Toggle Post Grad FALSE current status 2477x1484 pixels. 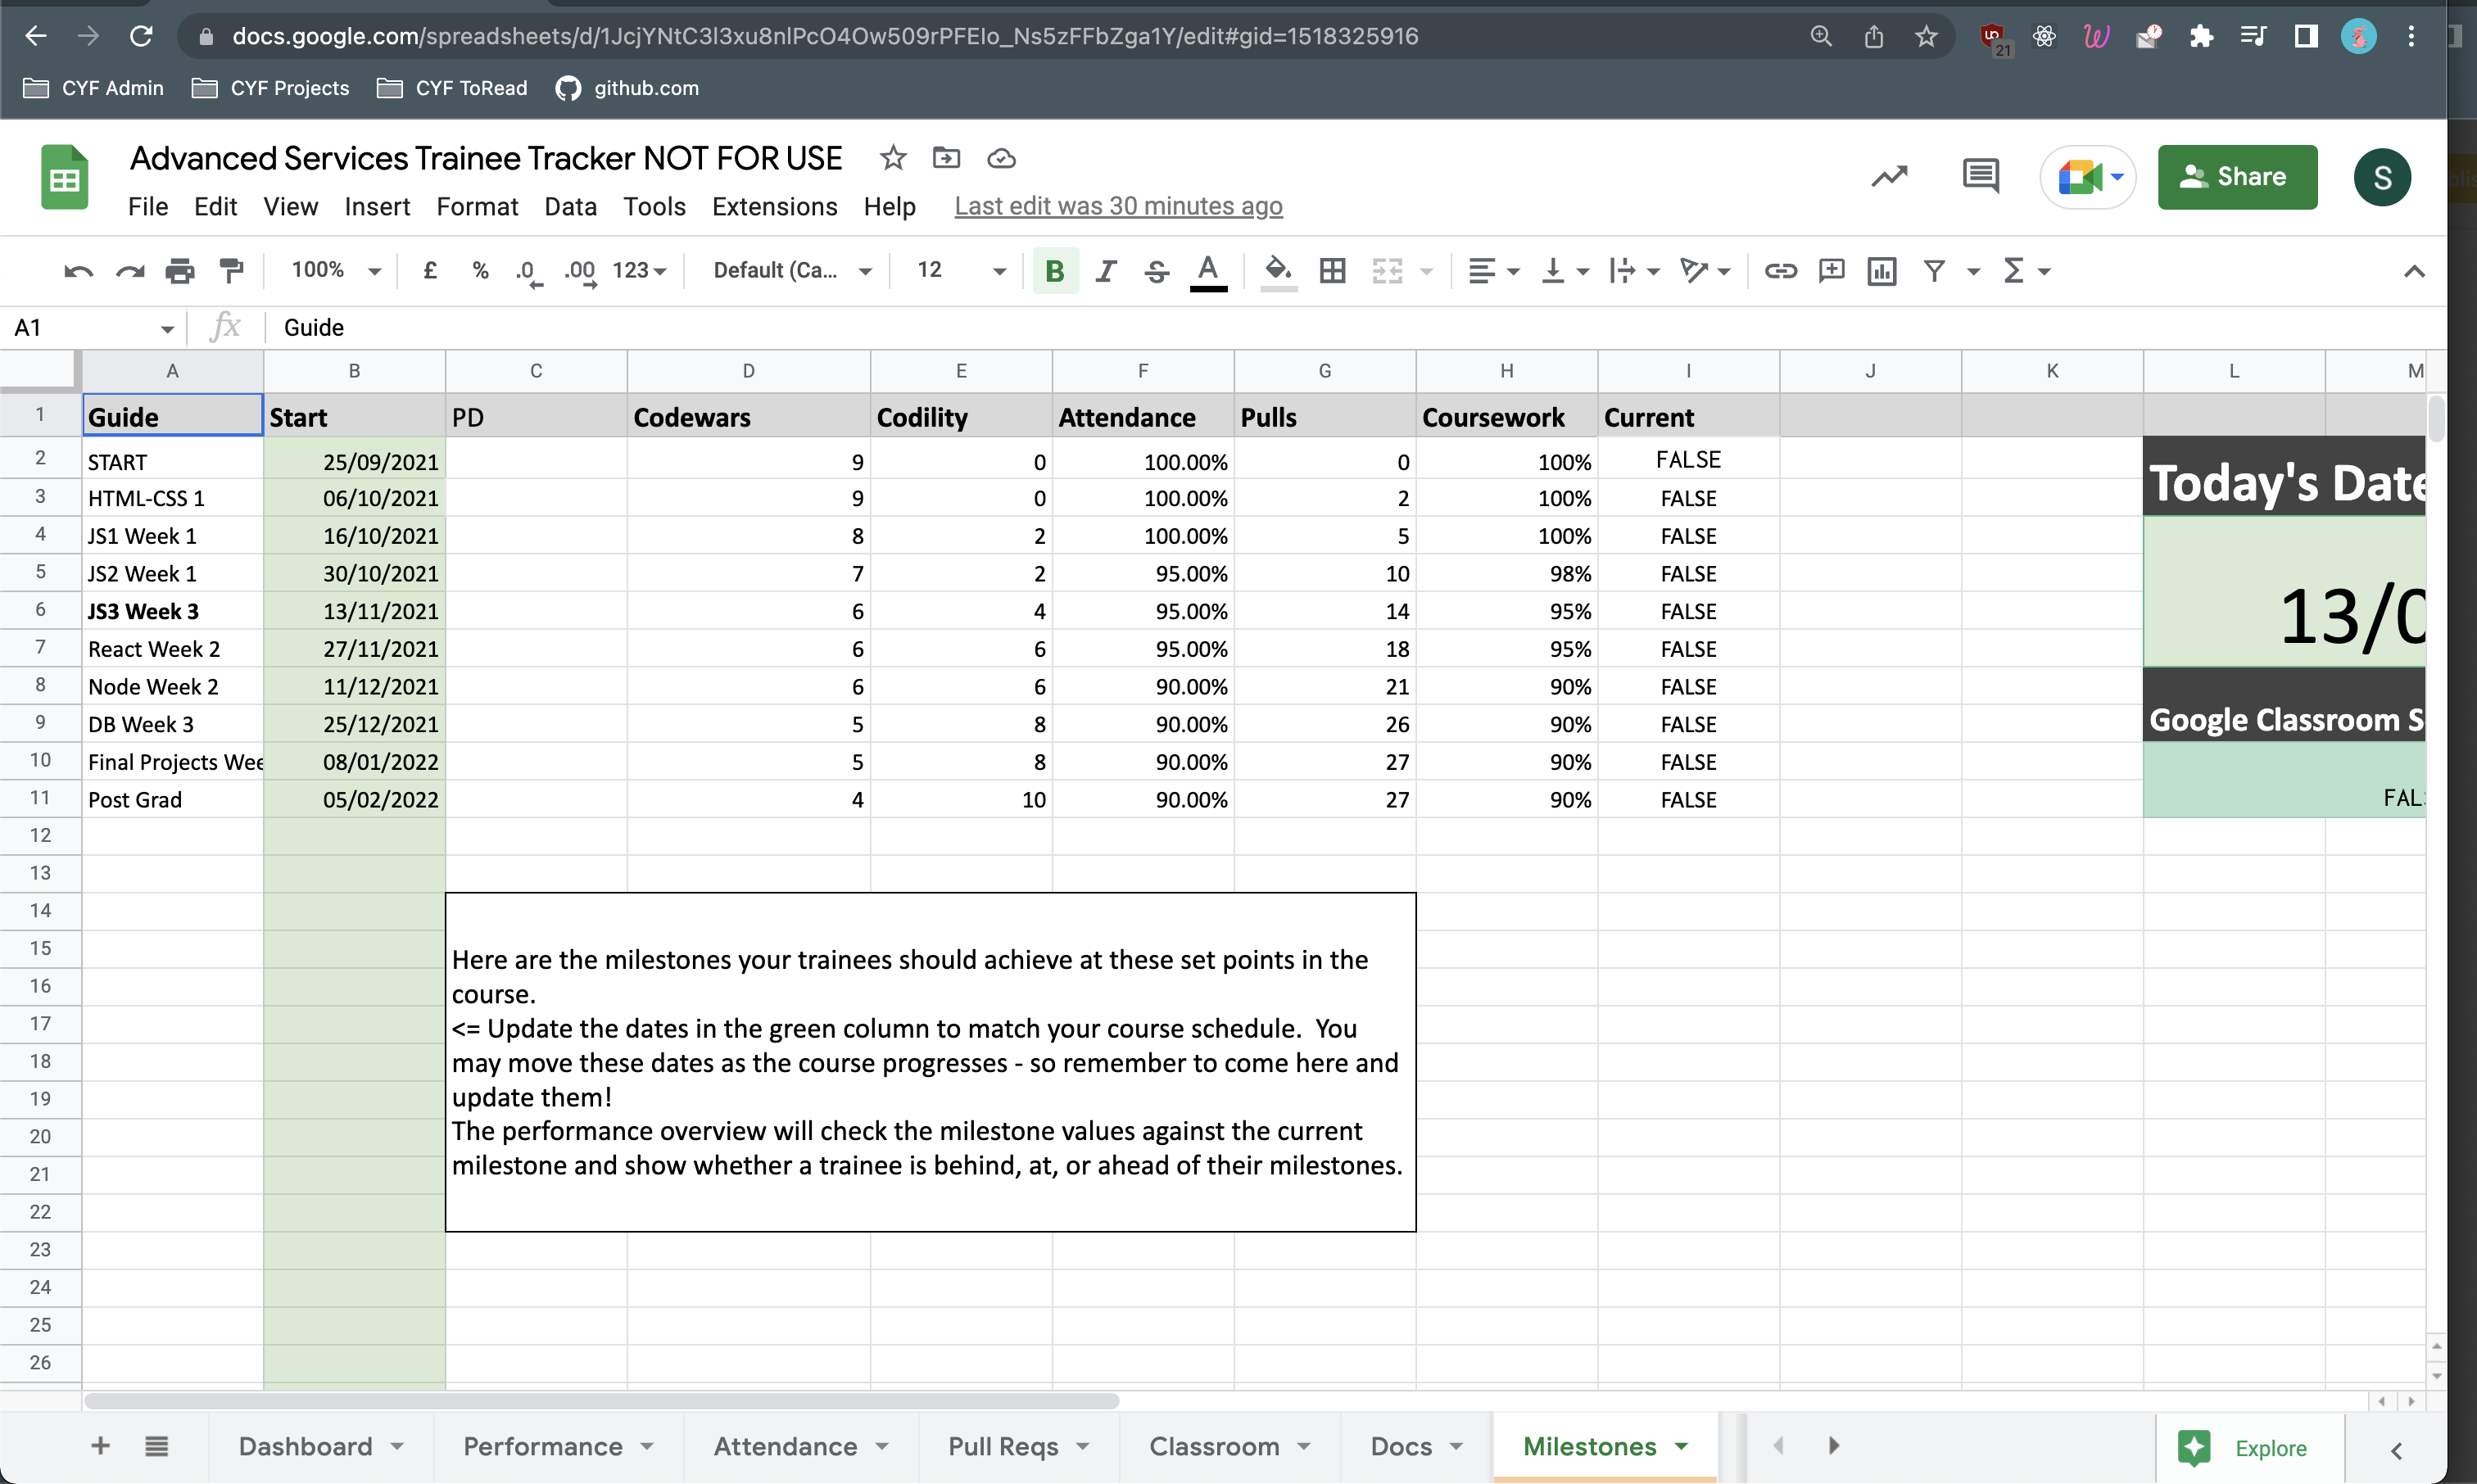click(1689, 799)
